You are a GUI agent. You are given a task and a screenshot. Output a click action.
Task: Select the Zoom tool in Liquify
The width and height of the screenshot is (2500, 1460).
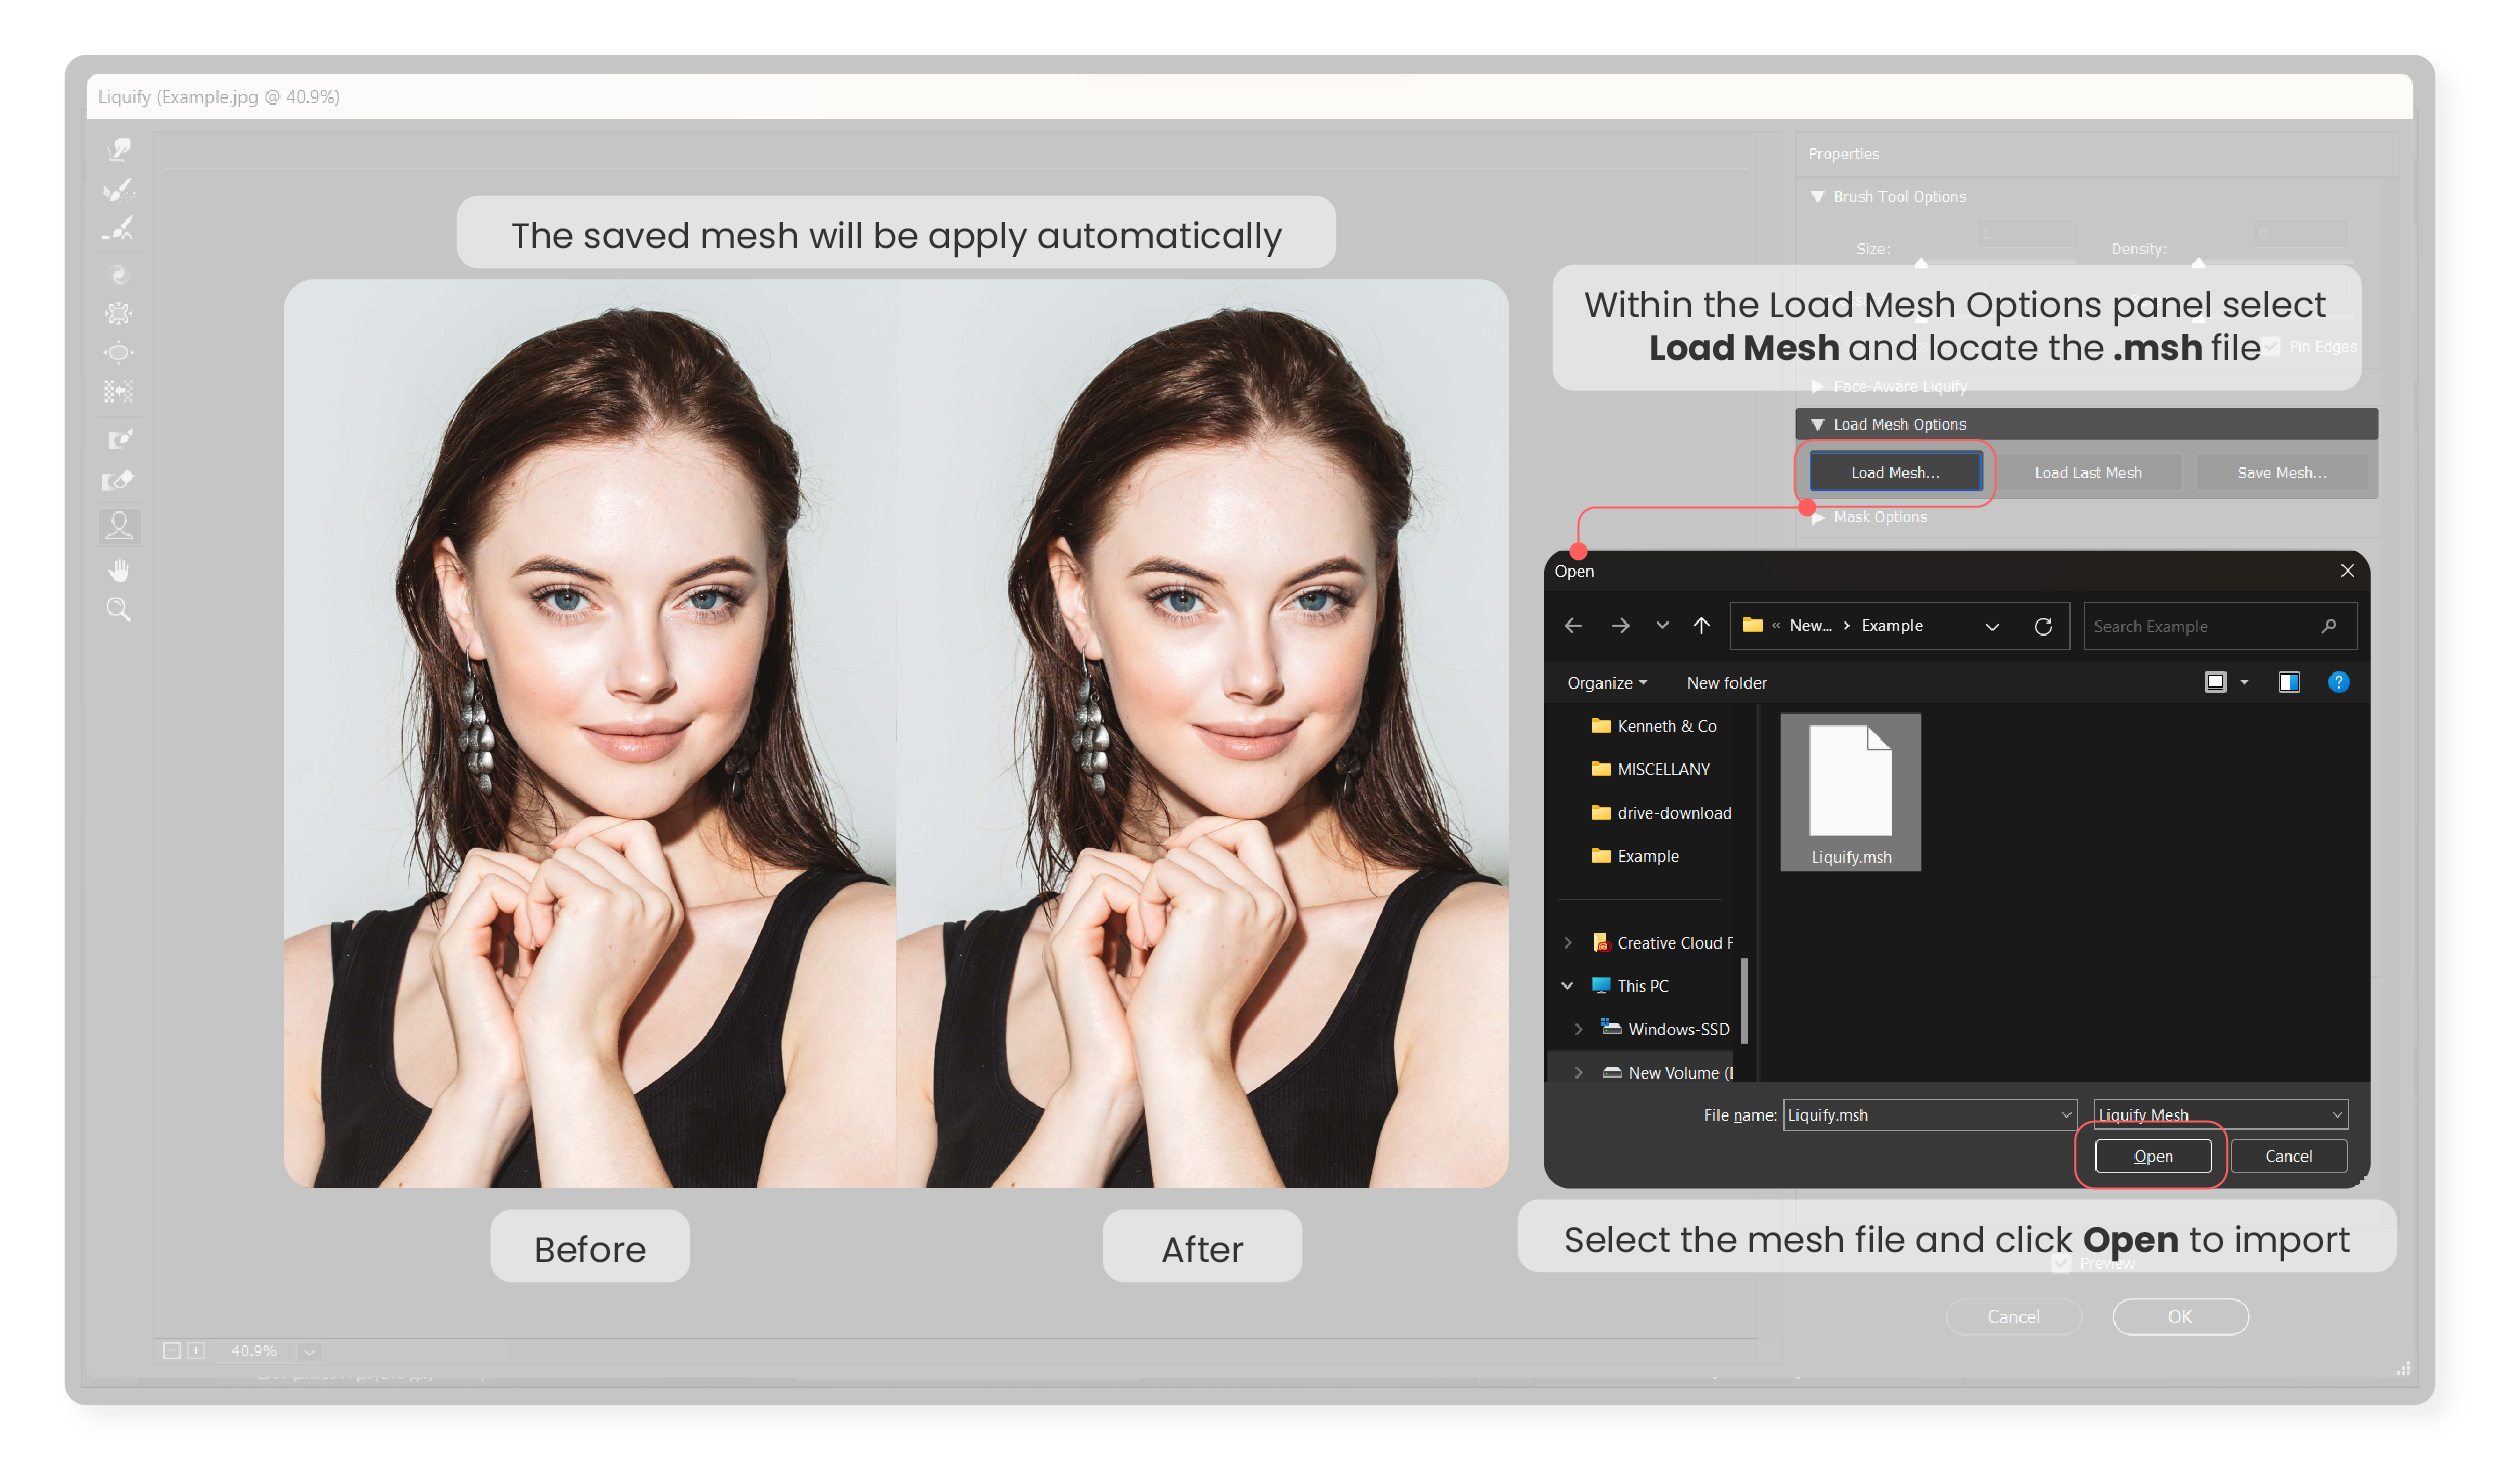119,609
